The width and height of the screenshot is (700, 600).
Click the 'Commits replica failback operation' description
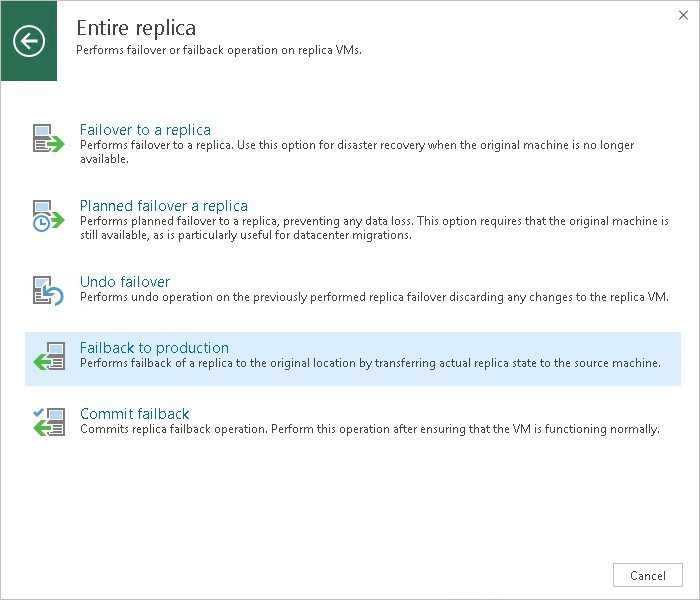(x=369, y=430)
